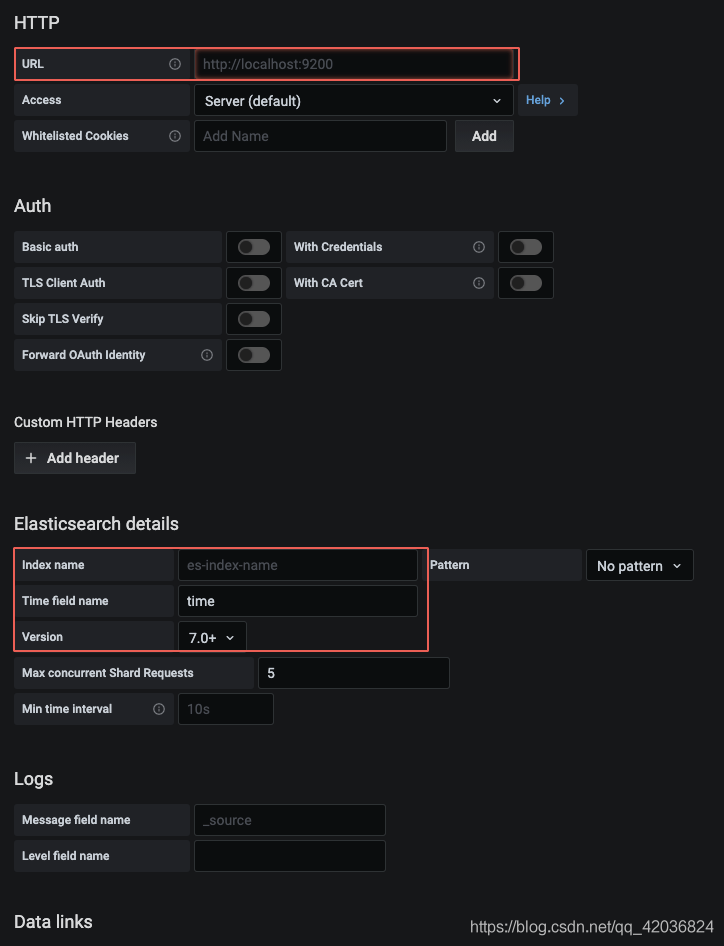Focus the URL input field
The width and height of the screenshot is (724, 946).
(354, 64)
